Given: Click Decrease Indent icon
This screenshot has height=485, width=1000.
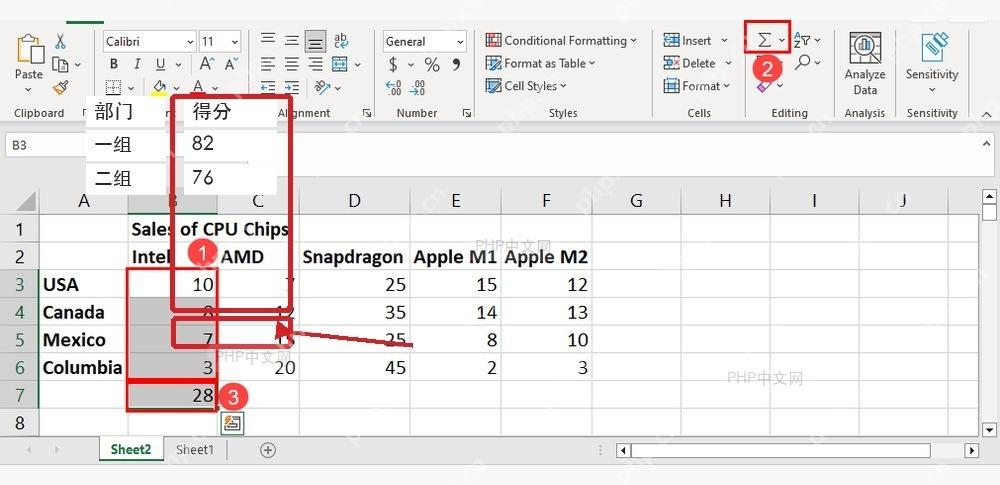Looking at the screenshot, I should click(x=268, y=87).
